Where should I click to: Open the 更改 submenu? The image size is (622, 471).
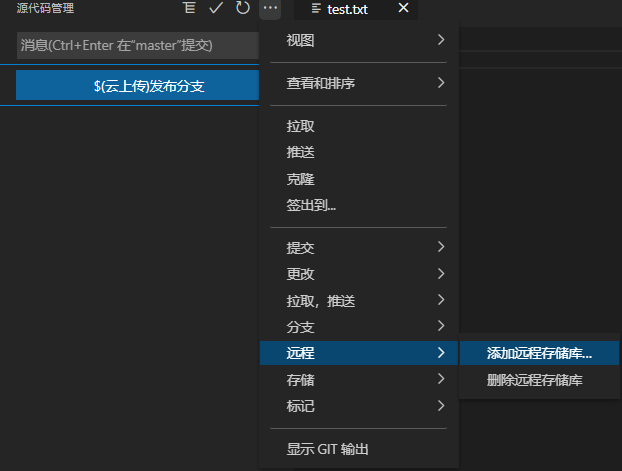(x=359, y=274)
